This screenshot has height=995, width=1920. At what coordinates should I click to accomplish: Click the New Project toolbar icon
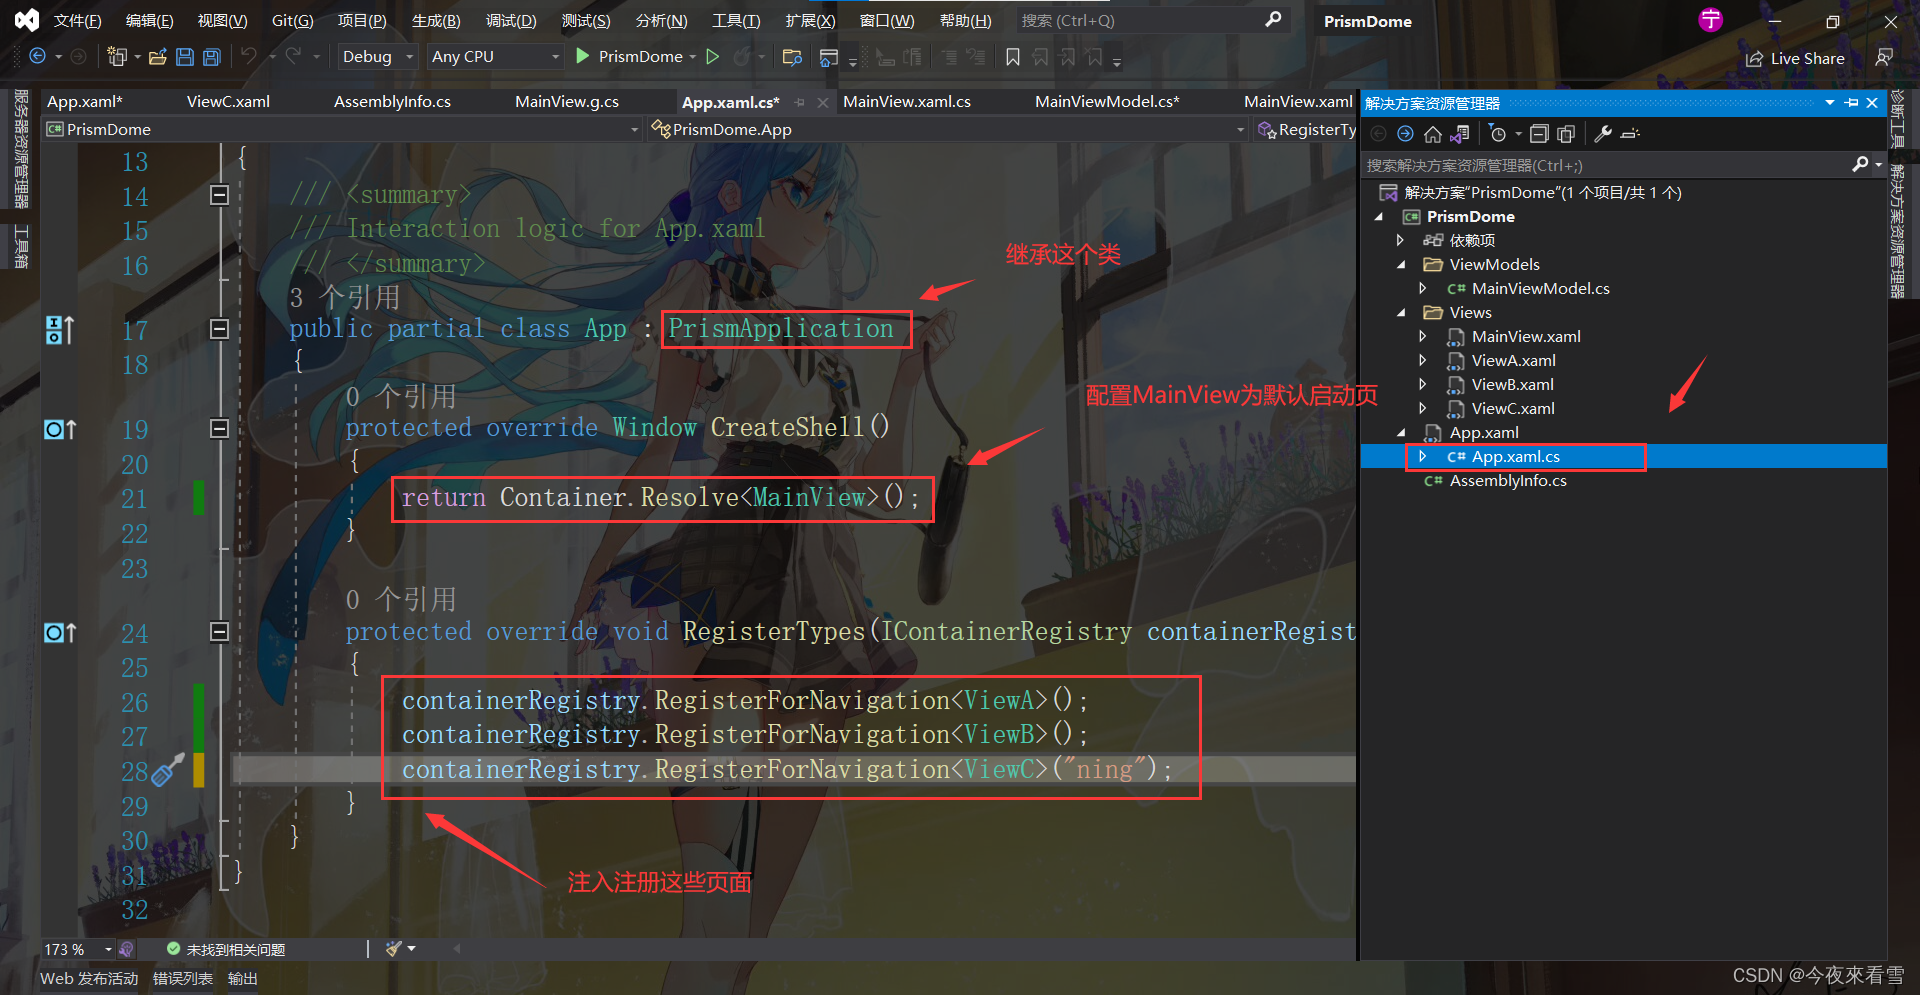coord(117,57)
